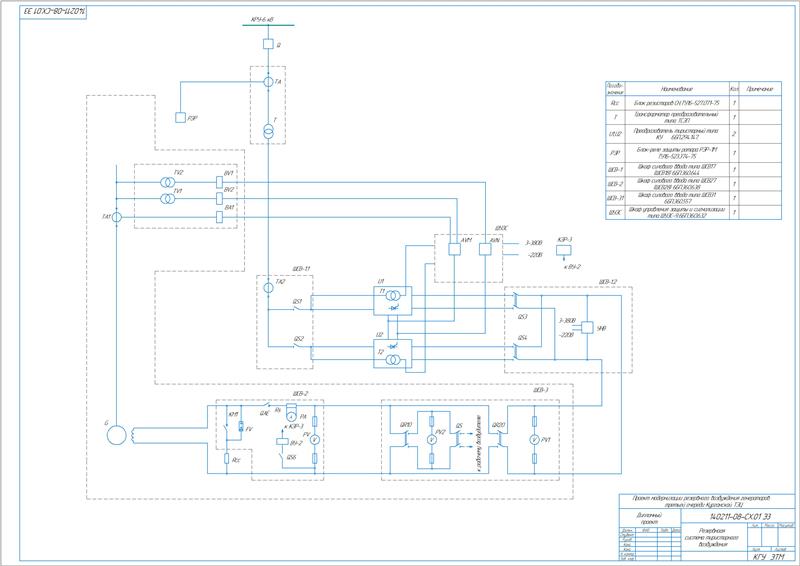This screenshot has height=566, width=800.
Task: Select the УНВ square block
Action: 587,327
